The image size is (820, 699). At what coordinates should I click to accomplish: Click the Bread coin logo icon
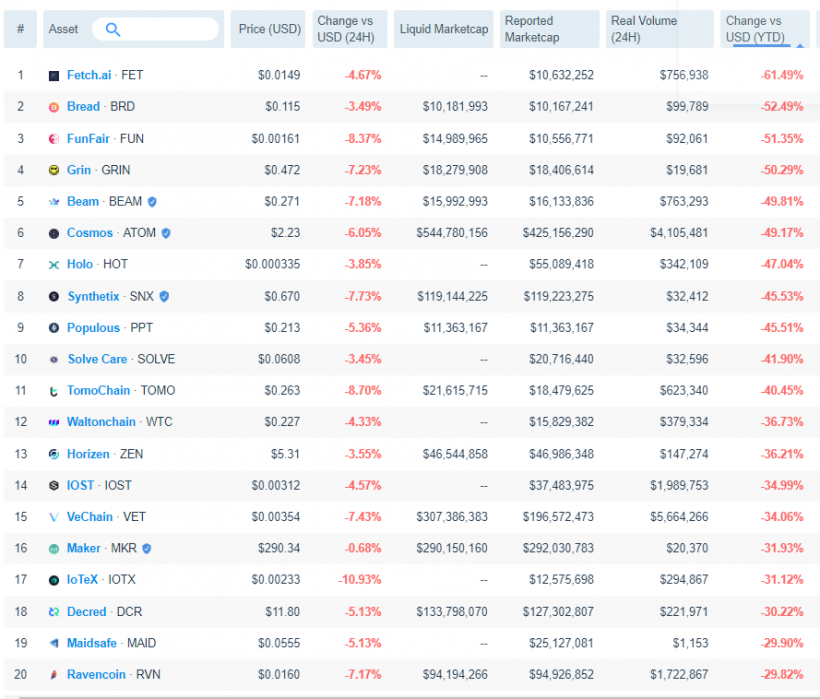pyautogui.click(x=54, y=107)
